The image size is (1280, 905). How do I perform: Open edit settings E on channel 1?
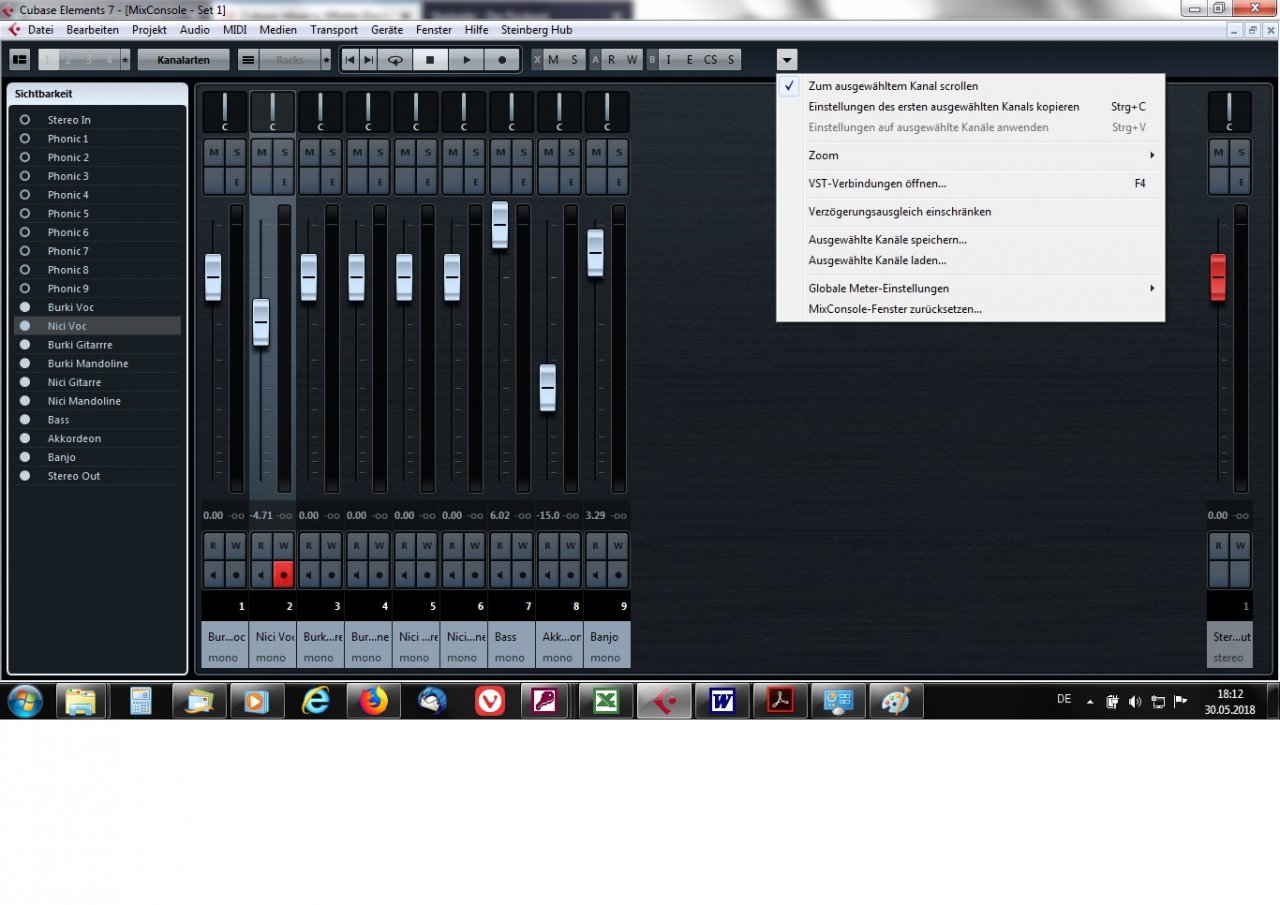click(236, 181)
